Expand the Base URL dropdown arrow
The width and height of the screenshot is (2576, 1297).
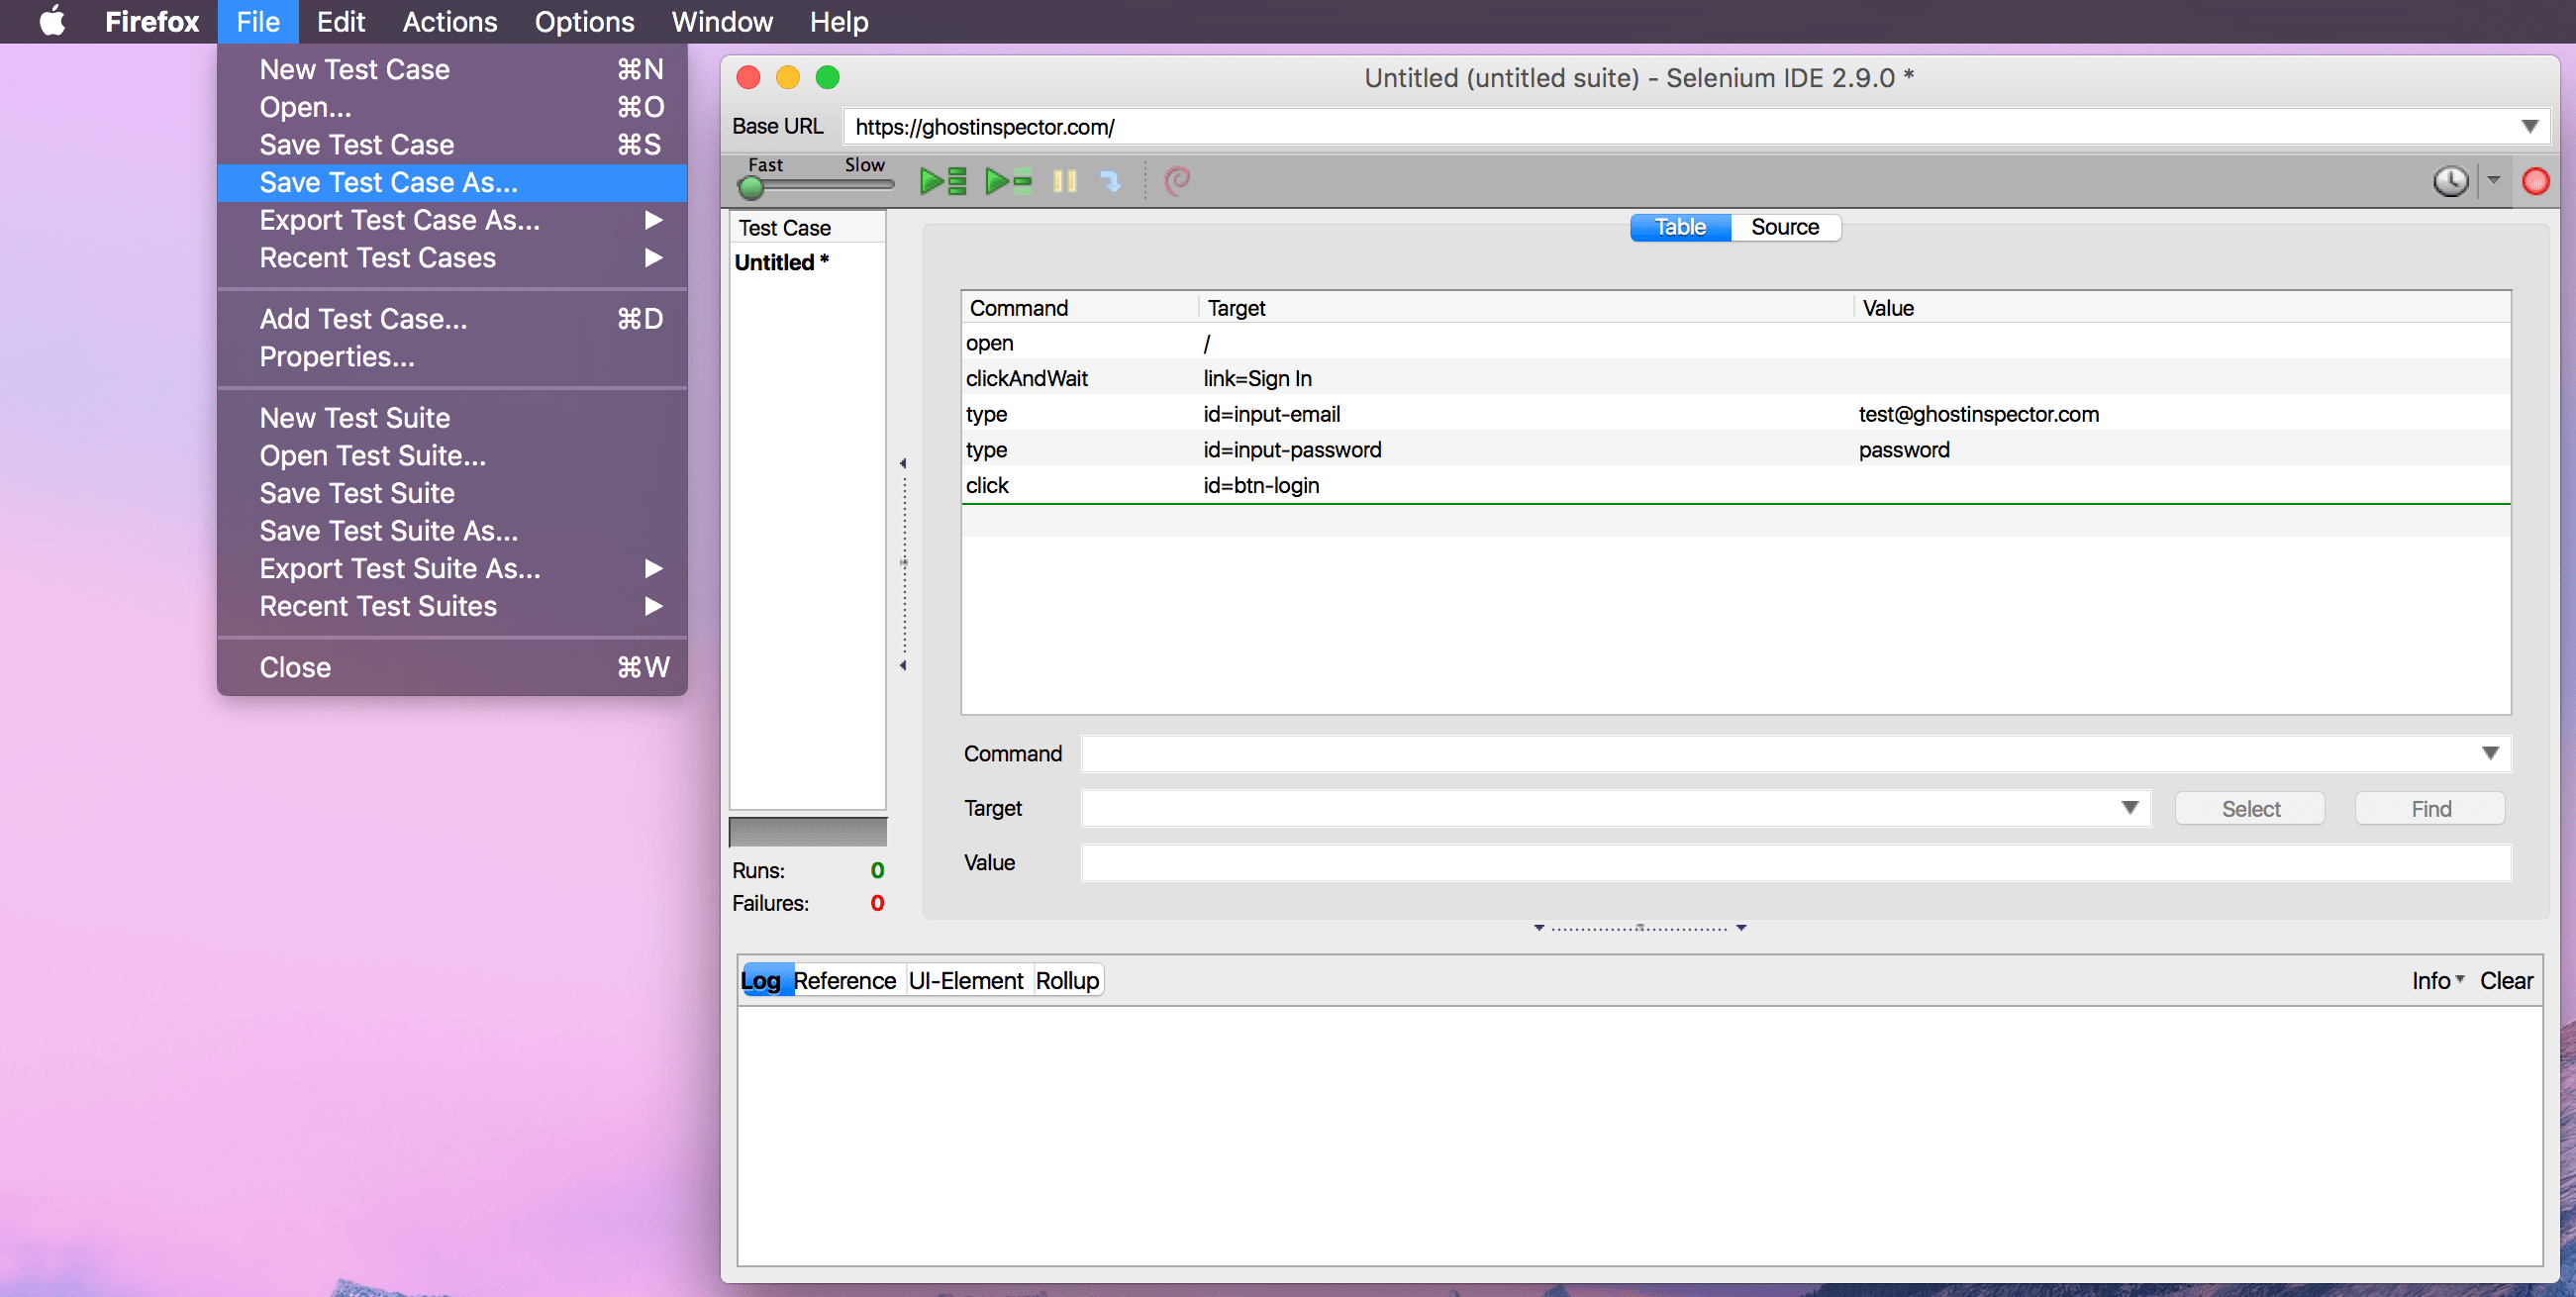pos(2530,127)
